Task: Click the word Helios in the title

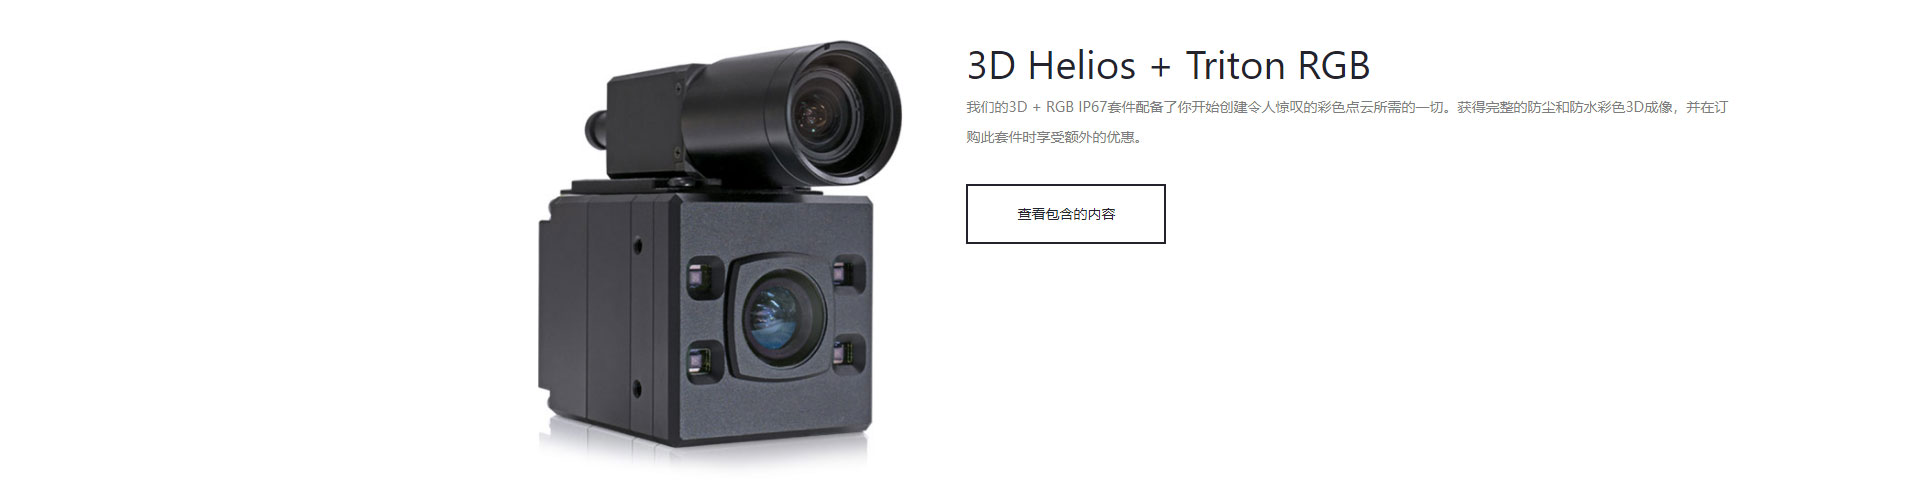Action: pos(1081,66)
